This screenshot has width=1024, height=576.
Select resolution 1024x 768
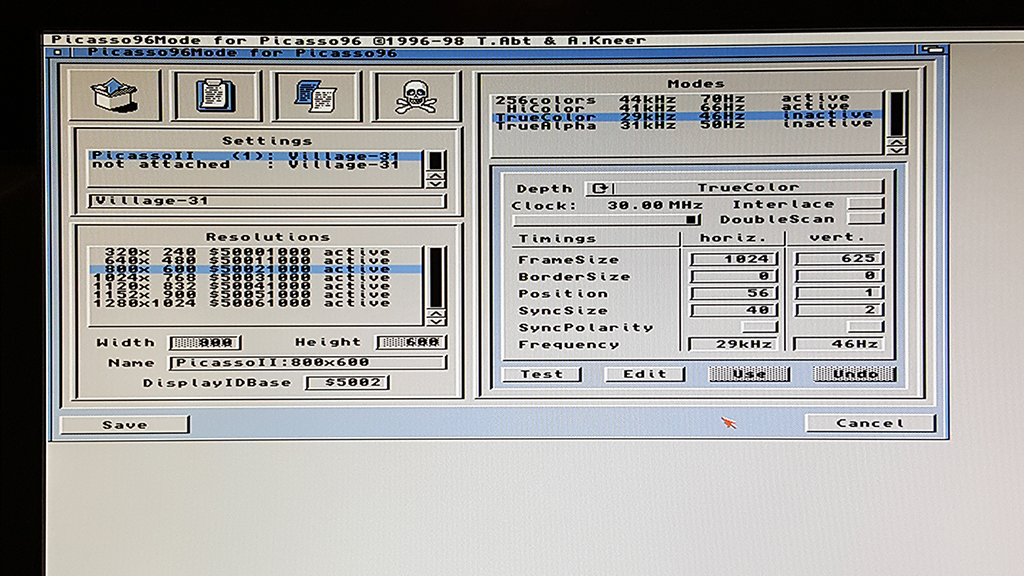pos(255,278)
